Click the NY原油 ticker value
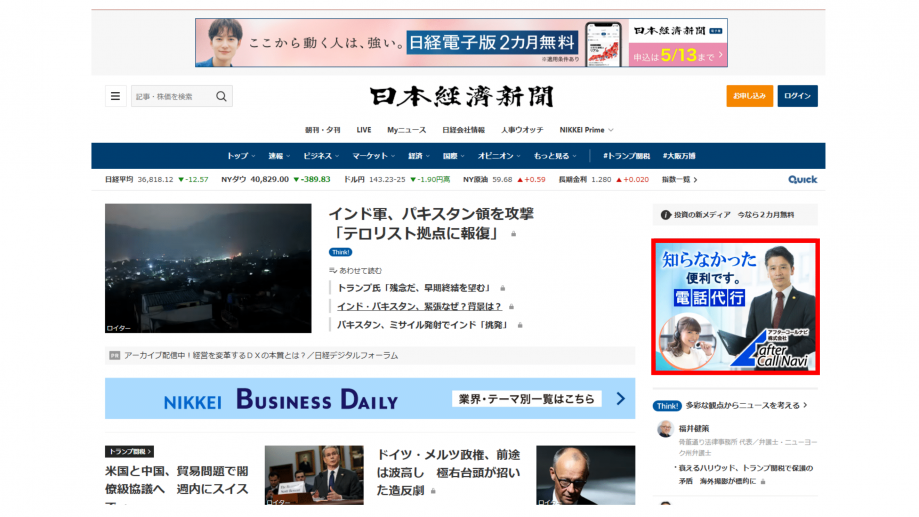The width and height of the screenshot is (919, 517). [504, 179]
